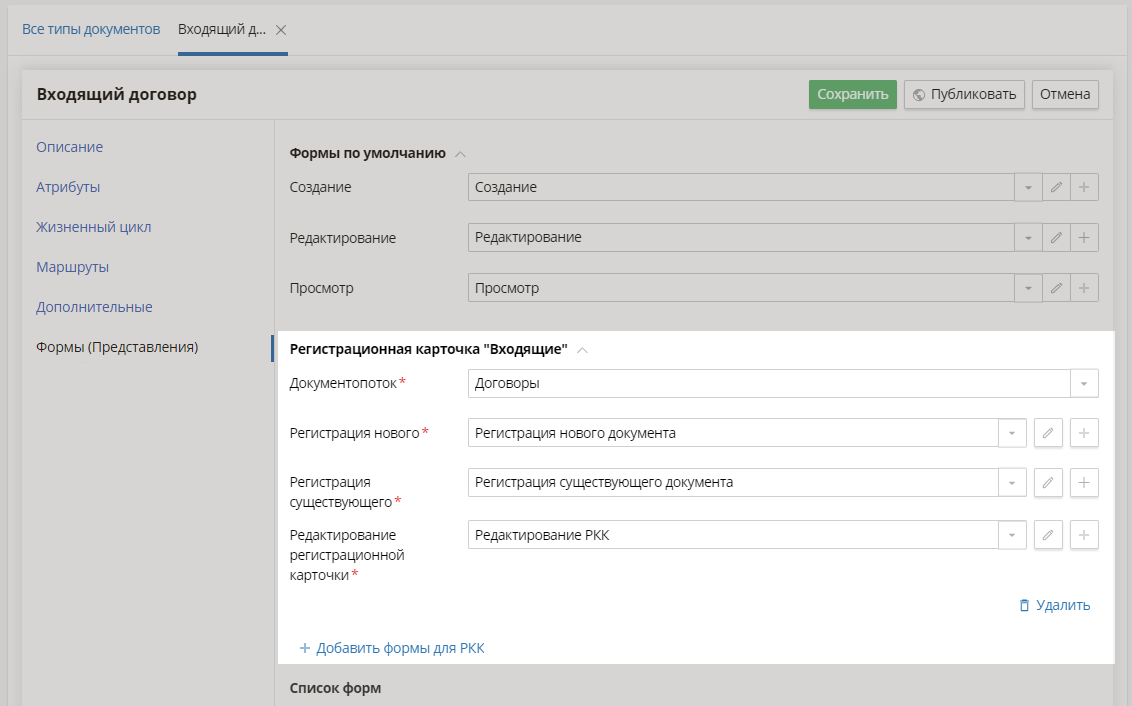Click the plus icon beside Редактирование РКК
Image resolution: width=1132 pixels, height=706 pixels.
click(1084, 534)
